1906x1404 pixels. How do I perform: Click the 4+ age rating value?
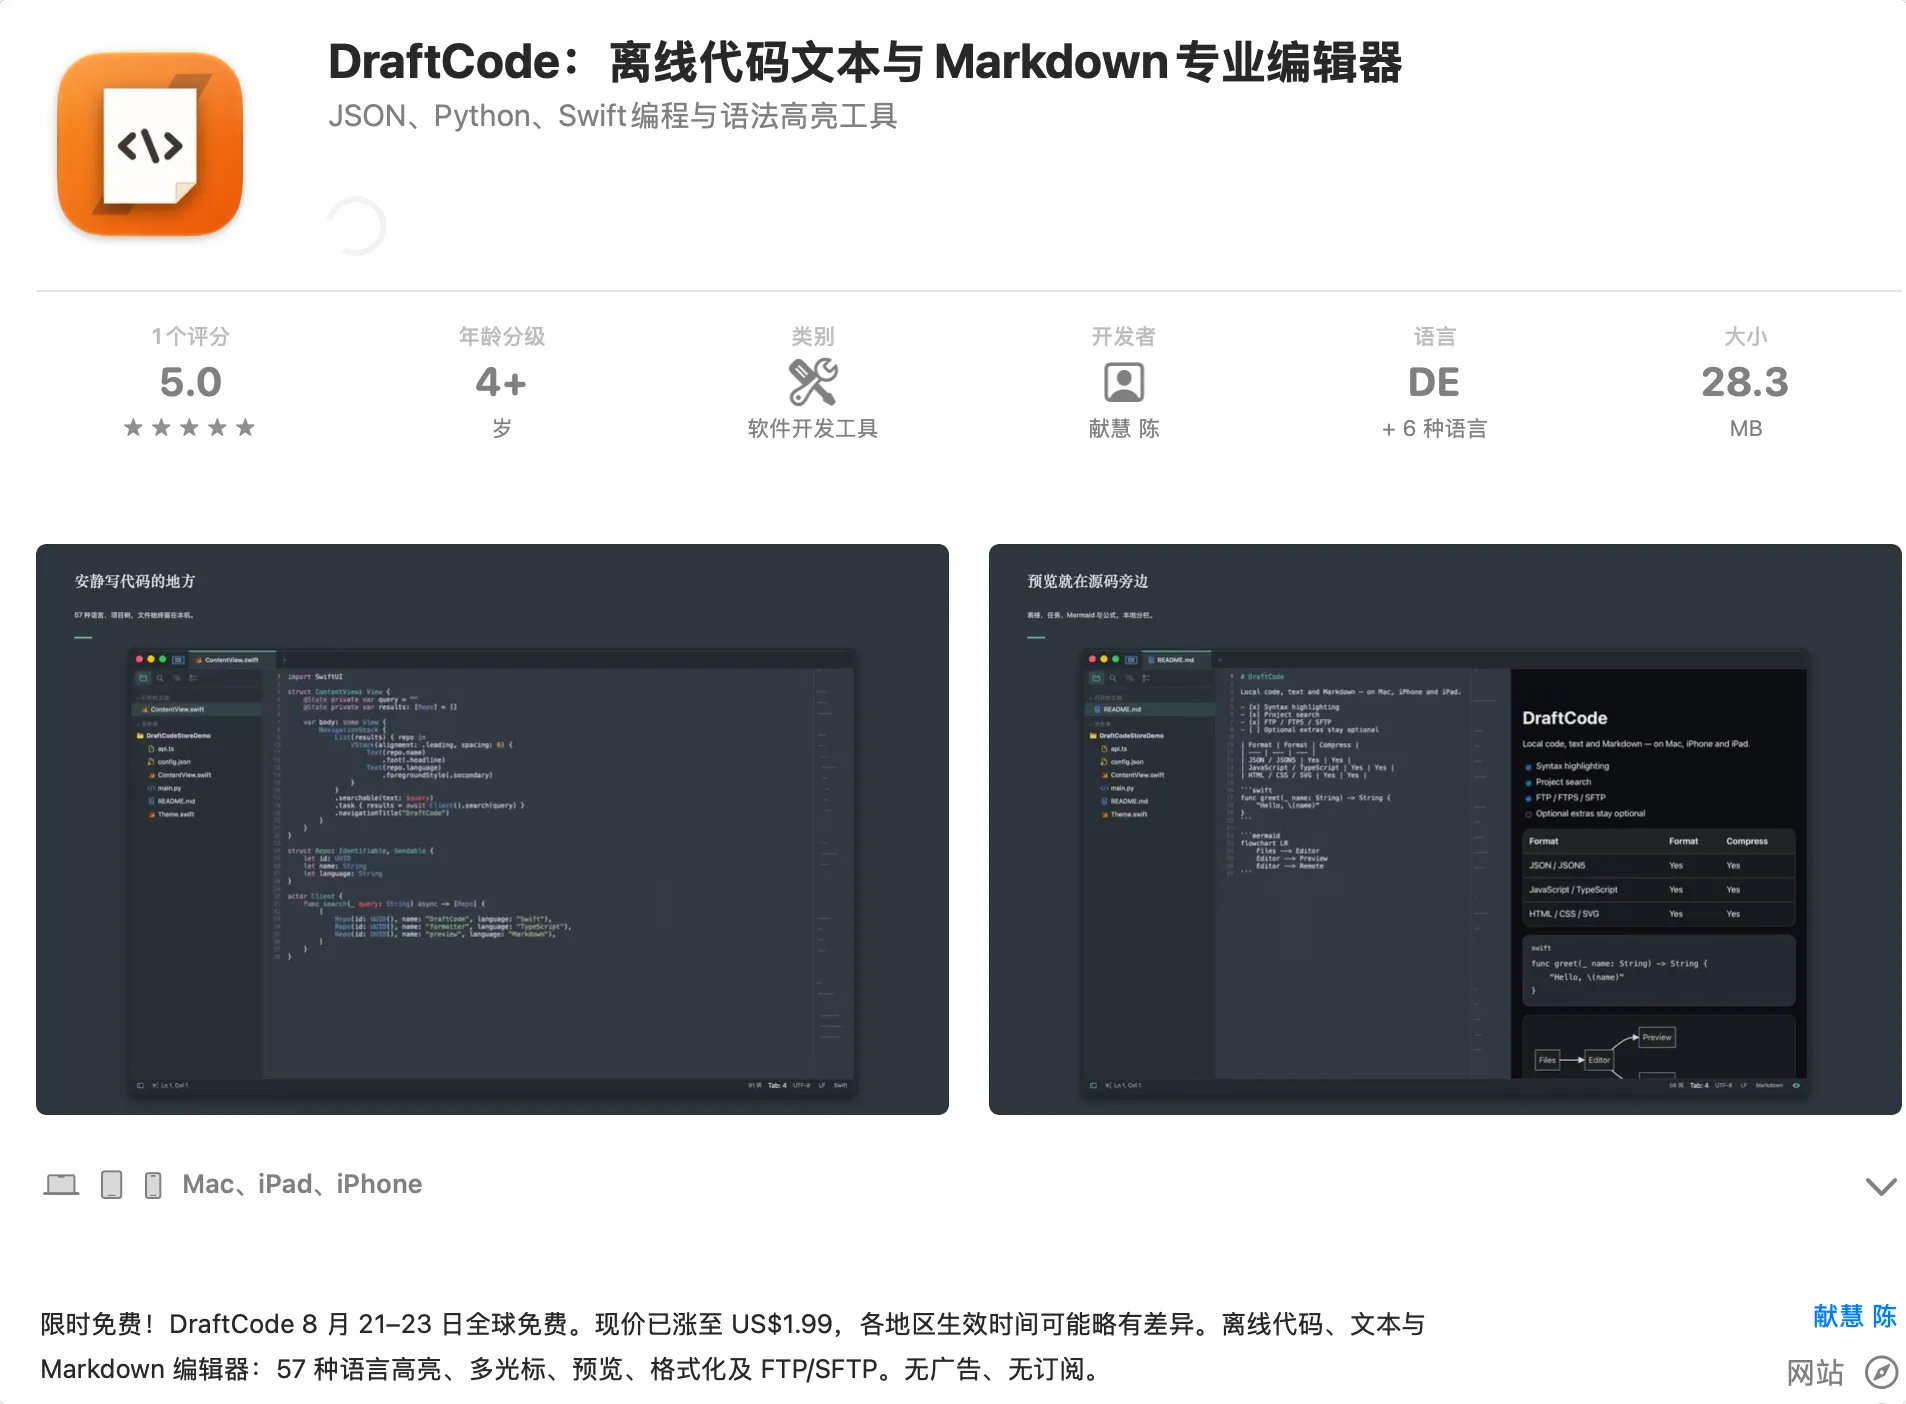tap(501, 382)
